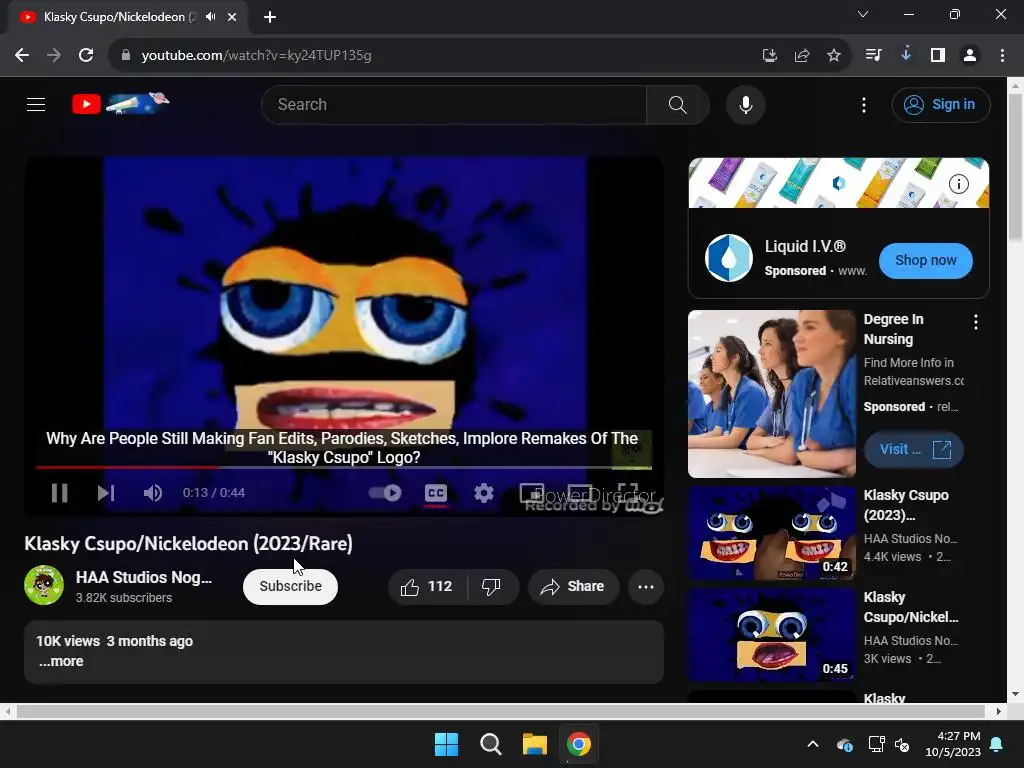
Task: Open more actions ellipsis under video
Action: click(646, 586)
